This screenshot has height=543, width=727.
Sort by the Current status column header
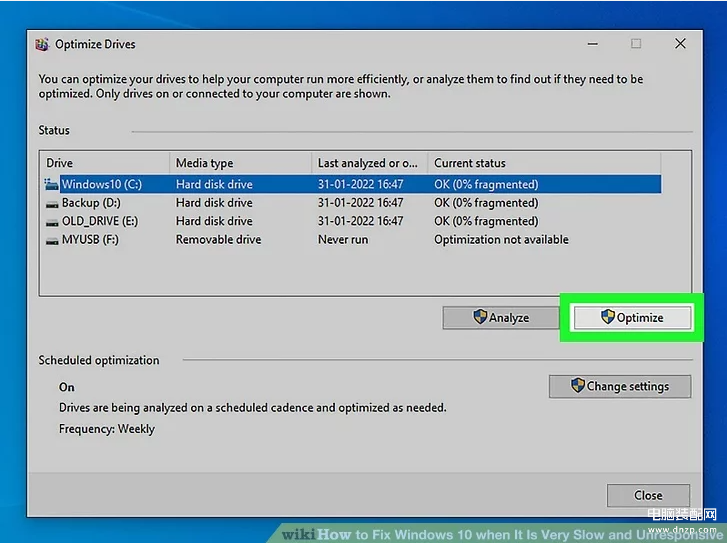tap(544, 163)
